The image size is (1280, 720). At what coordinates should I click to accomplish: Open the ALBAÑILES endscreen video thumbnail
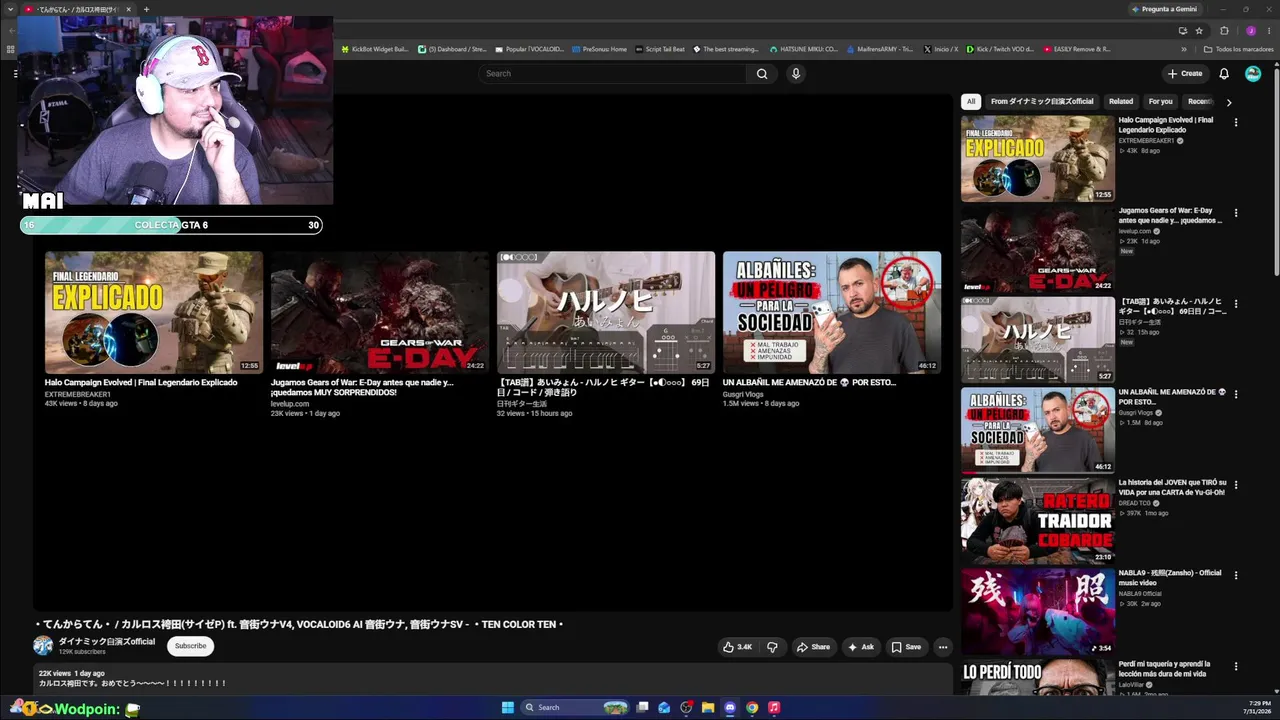(x=832, y=312)
